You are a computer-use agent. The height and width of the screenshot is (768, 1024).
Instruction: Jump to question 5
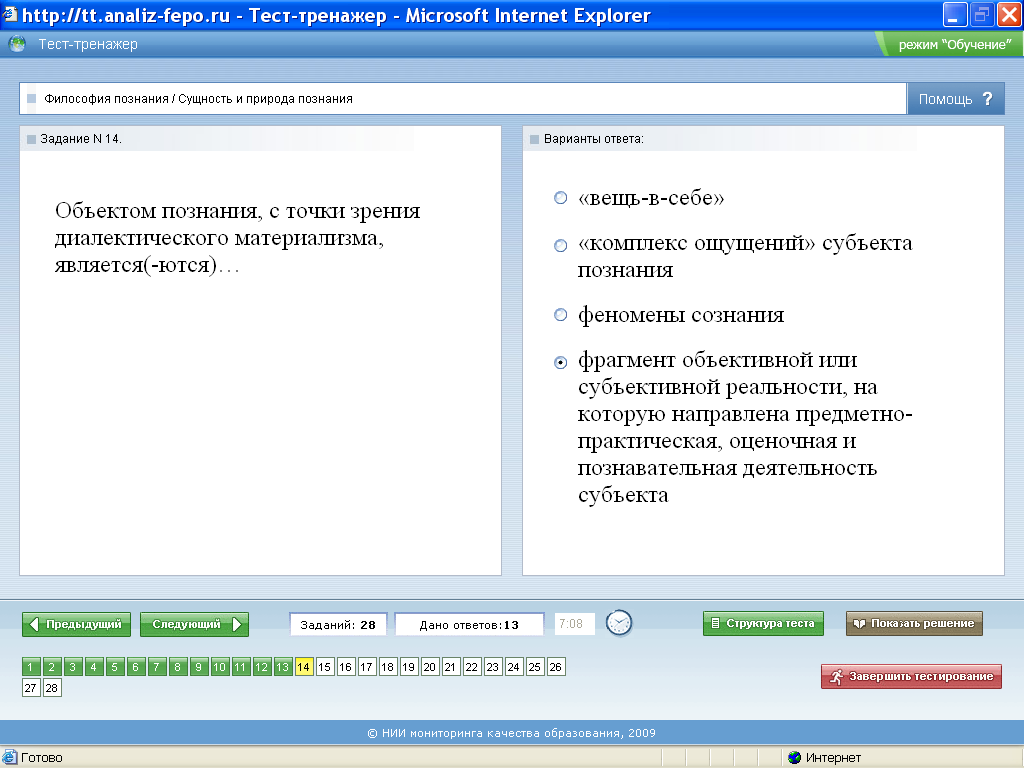click(x=114, y=667)
